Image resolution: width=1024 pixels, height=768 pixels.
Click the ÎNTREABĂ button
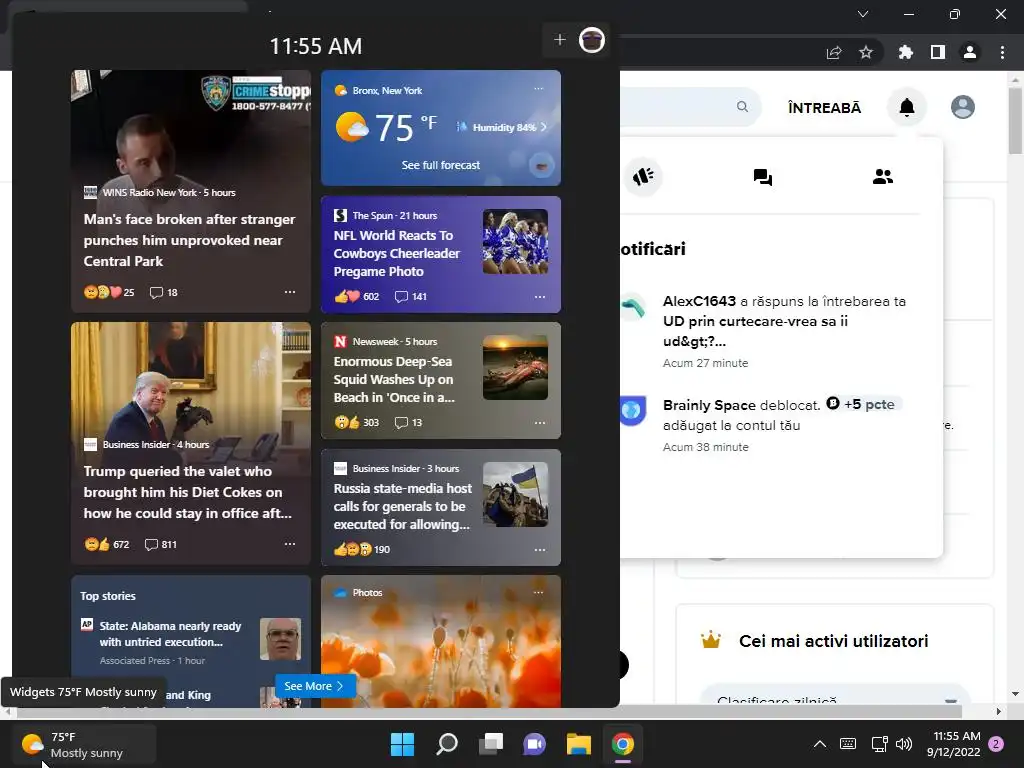pyautogui.click(x=824, y=108)
